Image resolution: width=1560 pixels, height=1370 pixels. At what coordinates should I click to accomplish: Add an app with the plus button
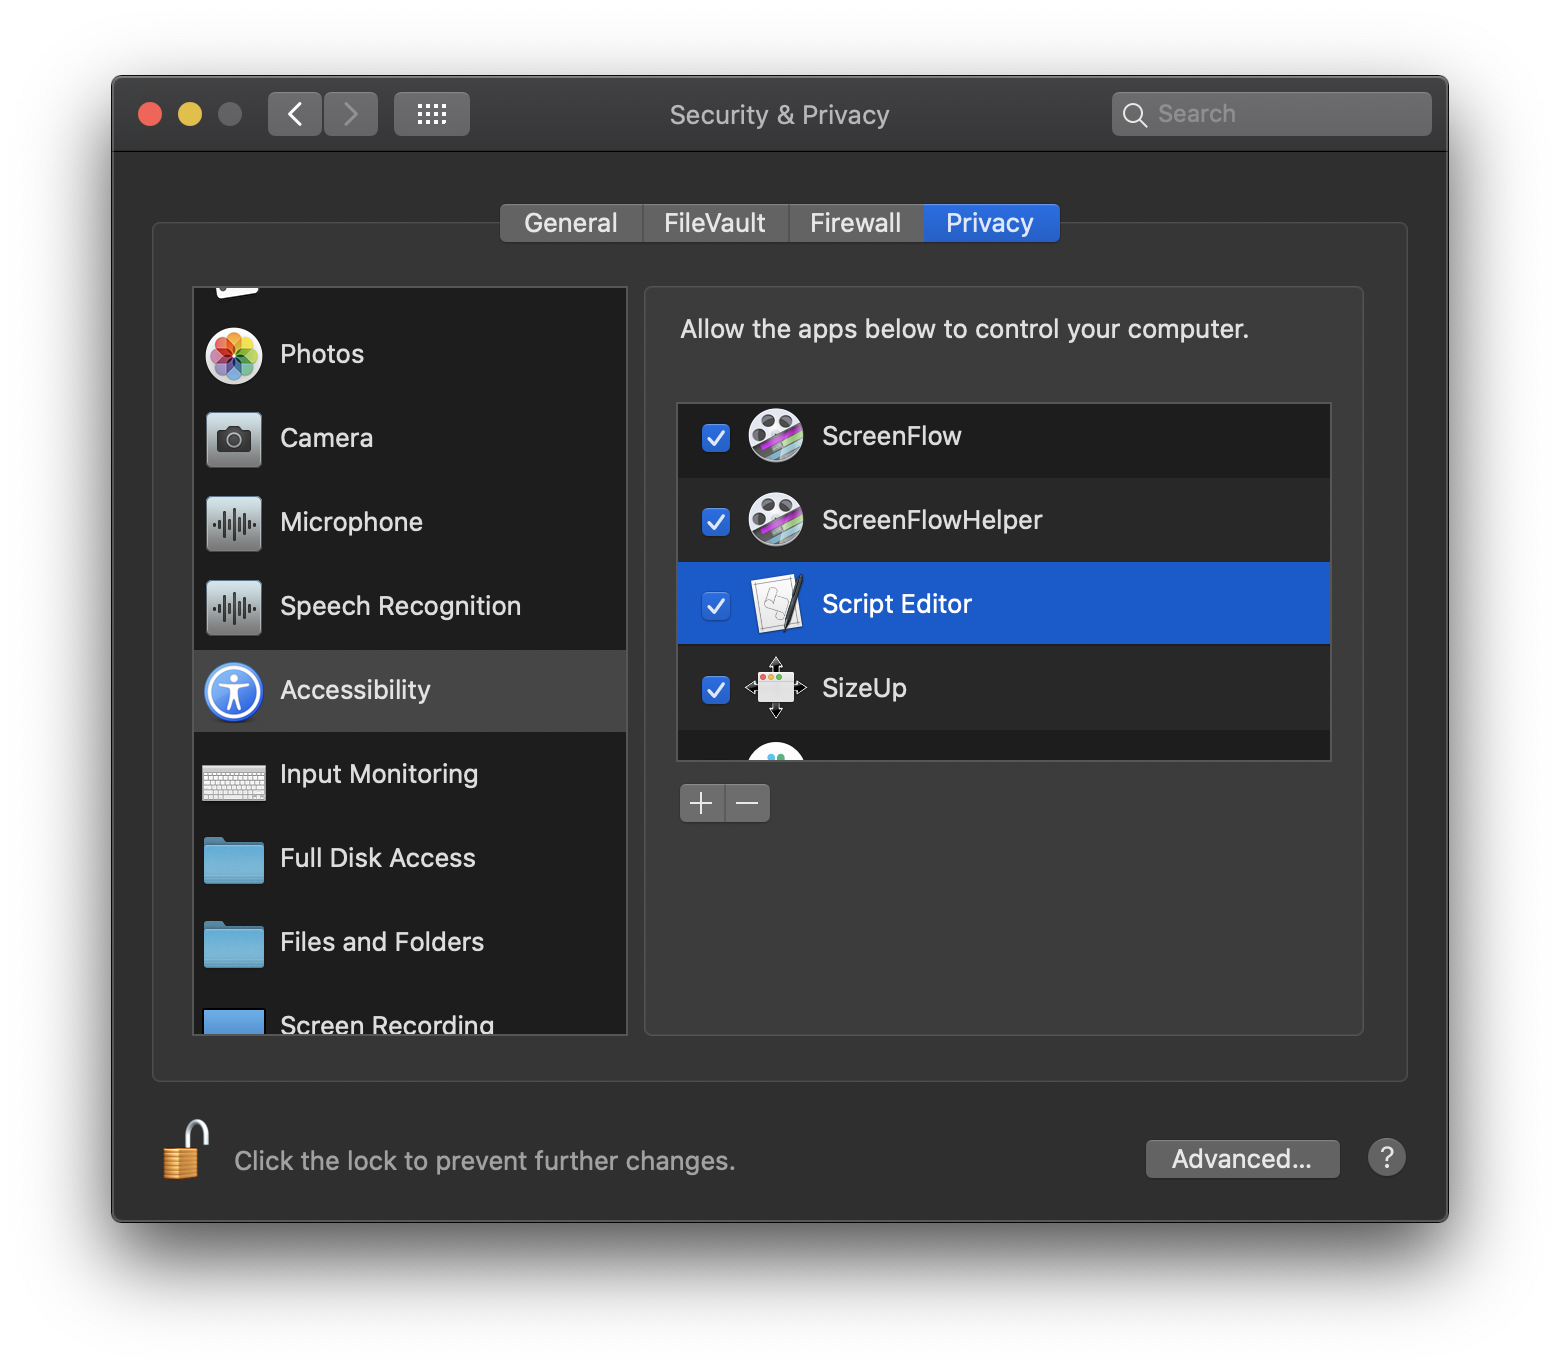click(x=702, y=803)
